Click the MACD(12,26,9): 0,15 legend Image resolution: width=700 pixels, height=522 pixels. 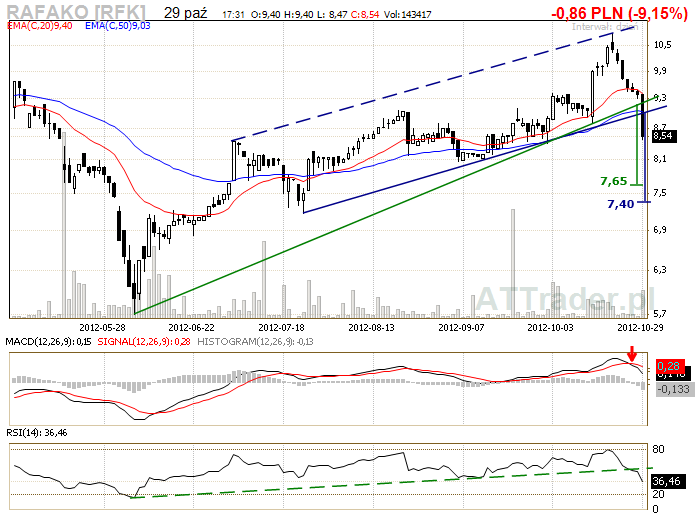48,342
